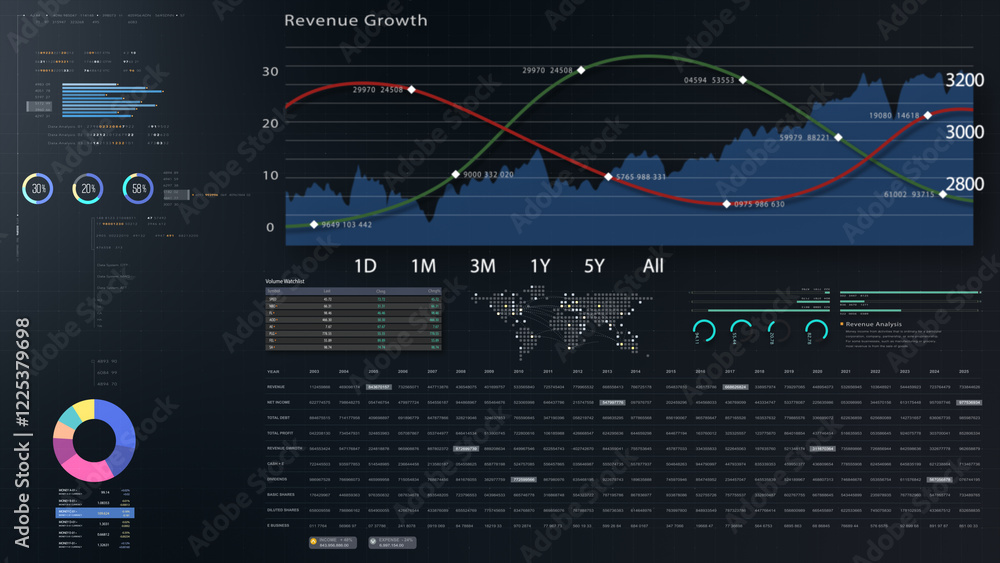Click the 55.44 teal ring gauge
This screenshot has height=563, width=1000.
[x=740, y=331]
